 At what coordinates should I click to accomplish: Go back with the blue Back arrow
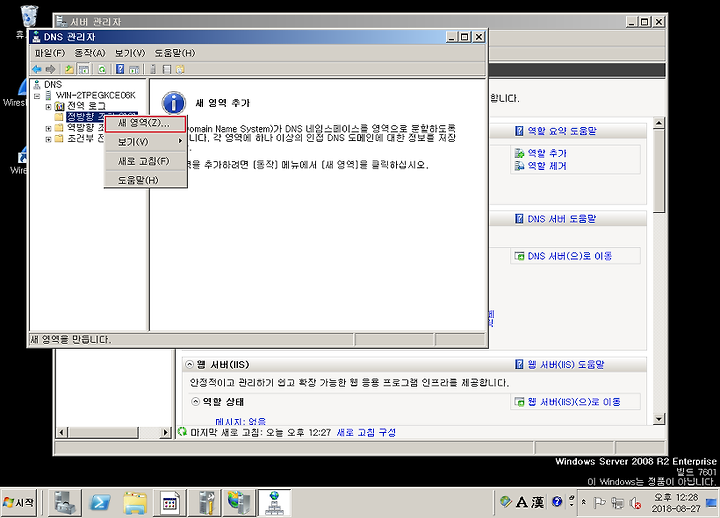coord(36,69)
